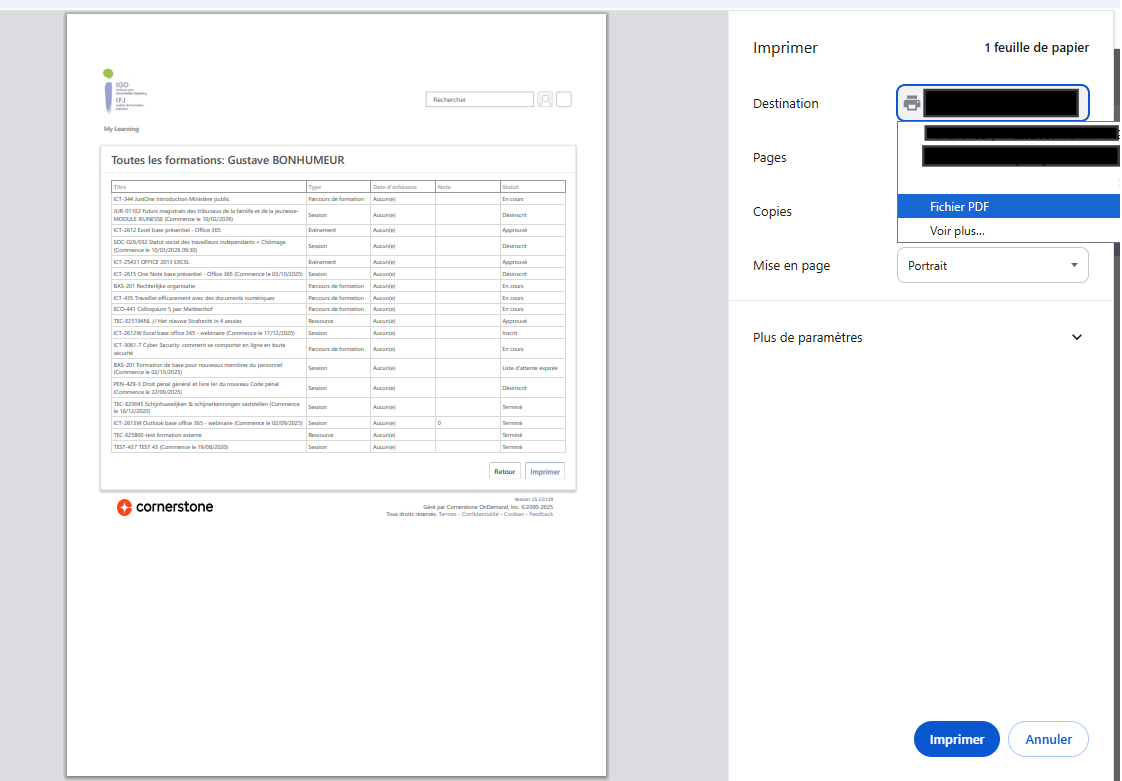The image size is (1122, 781).
Task: Click the Cornerstone logo in the page footer
Action: pos(164,507)
